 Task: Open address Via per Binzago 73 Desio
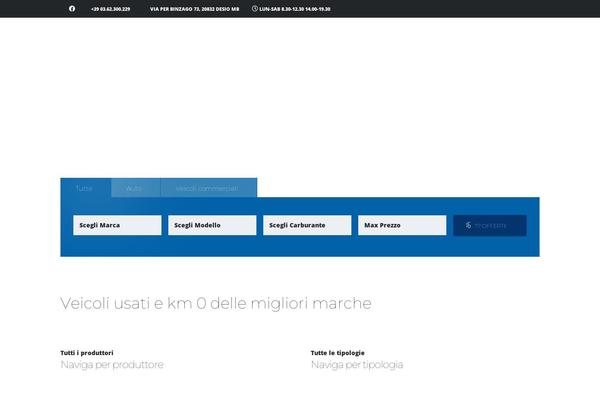[194, 9]
